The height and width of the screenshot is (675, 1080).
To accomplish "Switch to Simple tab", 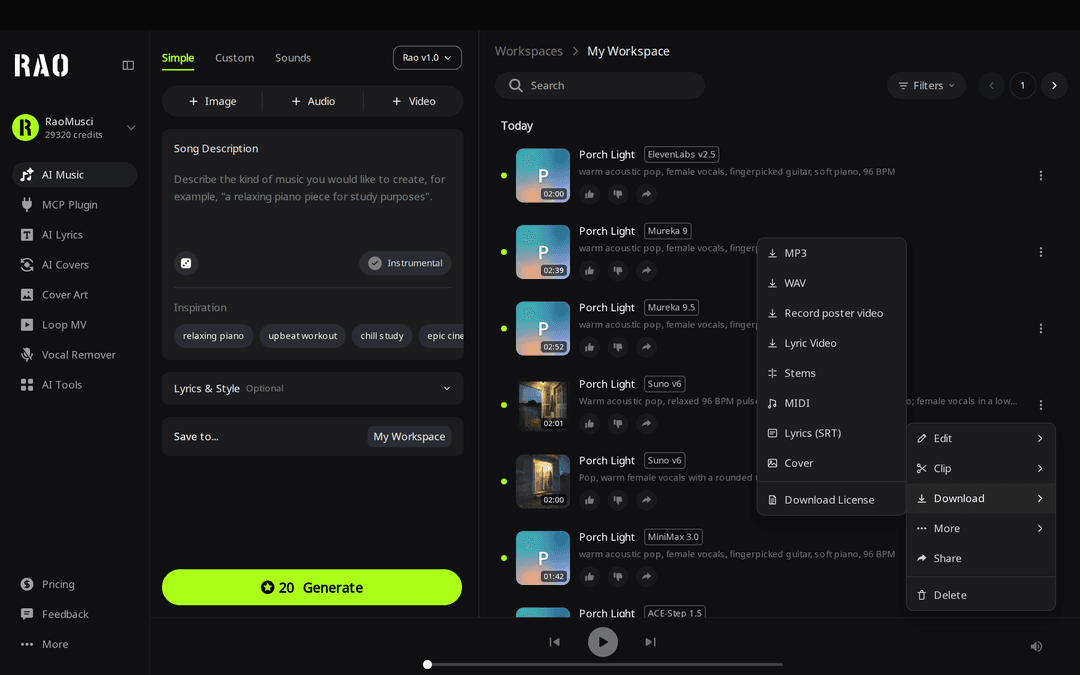I will (178, 59).
